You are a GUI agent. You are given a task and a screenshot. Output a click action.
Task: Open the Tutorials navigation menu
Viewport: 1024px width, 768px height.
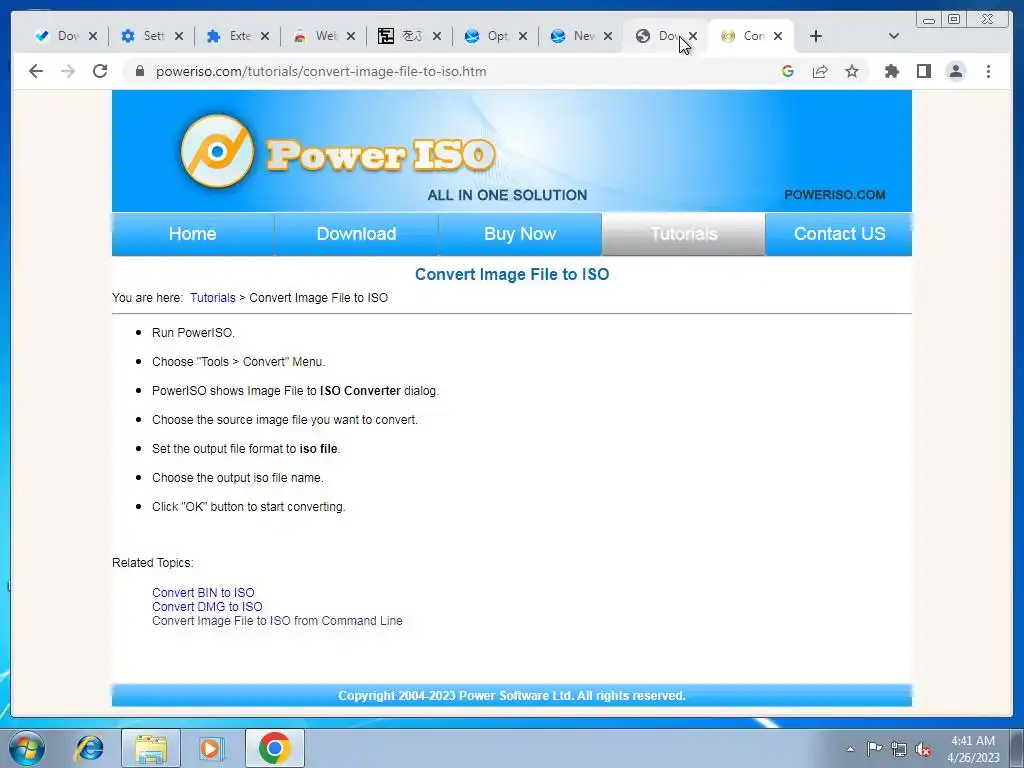[684, 234]
